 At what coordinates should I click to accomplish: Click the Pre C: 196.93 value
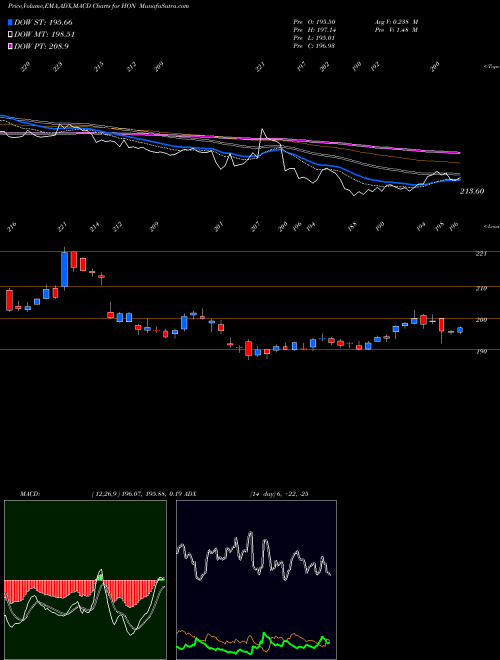point(314,46)
